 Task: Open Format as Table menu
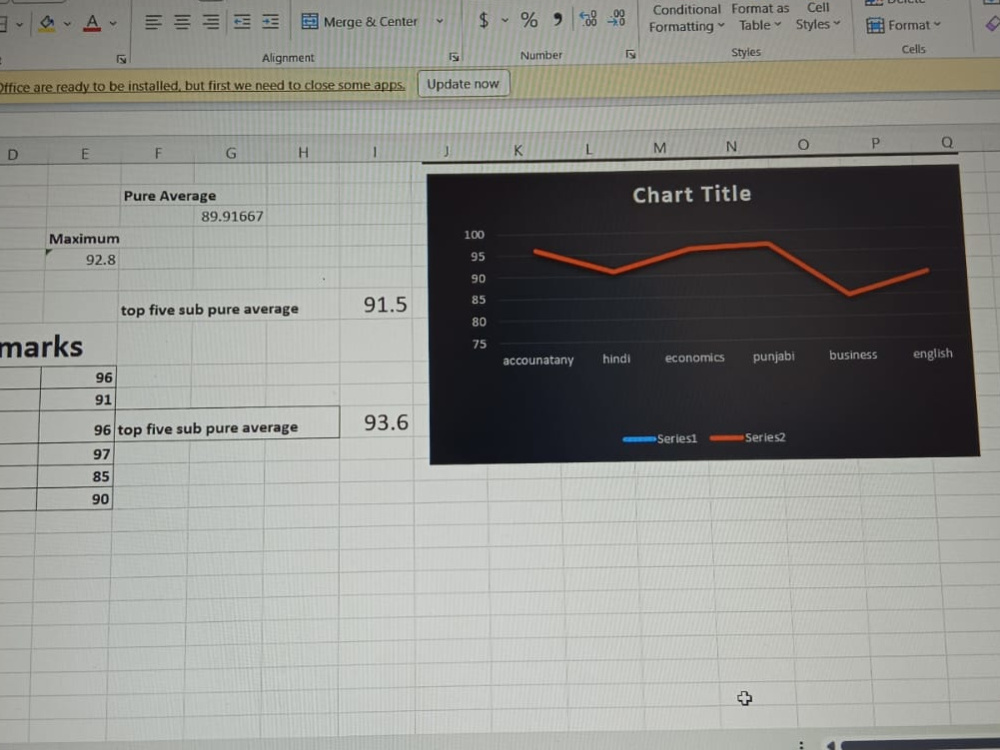[x=760, y=17]
